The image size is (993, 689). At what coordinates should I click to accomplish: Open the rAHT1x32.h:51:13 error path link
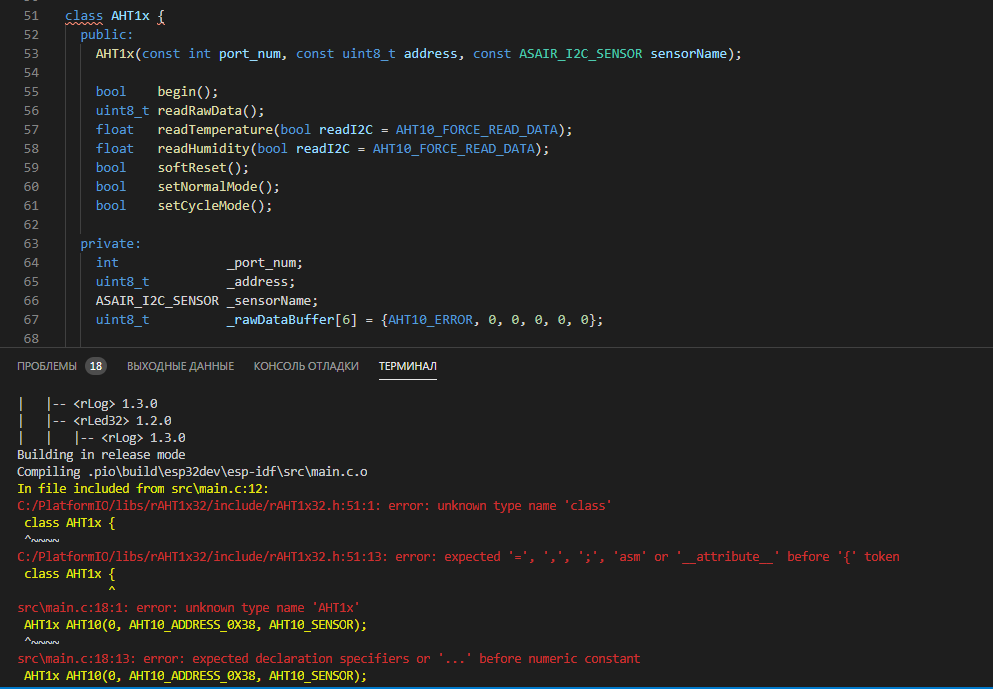[203, 557]
